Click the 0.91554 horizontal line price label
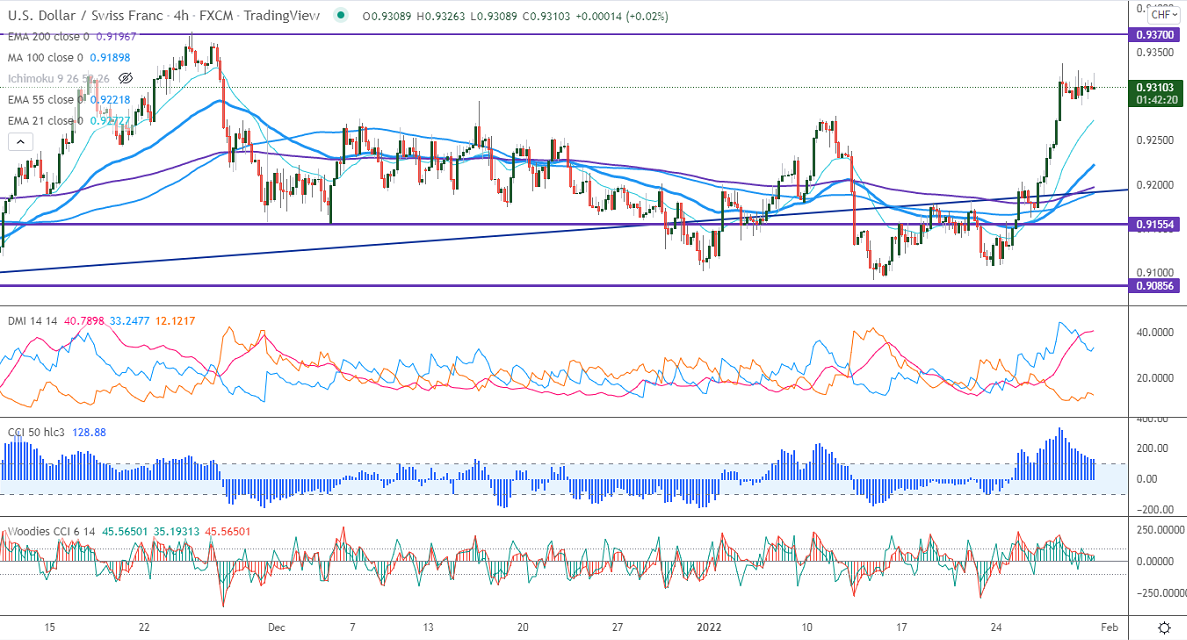Viewport: 1187px width, 640px height. point(1155,224)
